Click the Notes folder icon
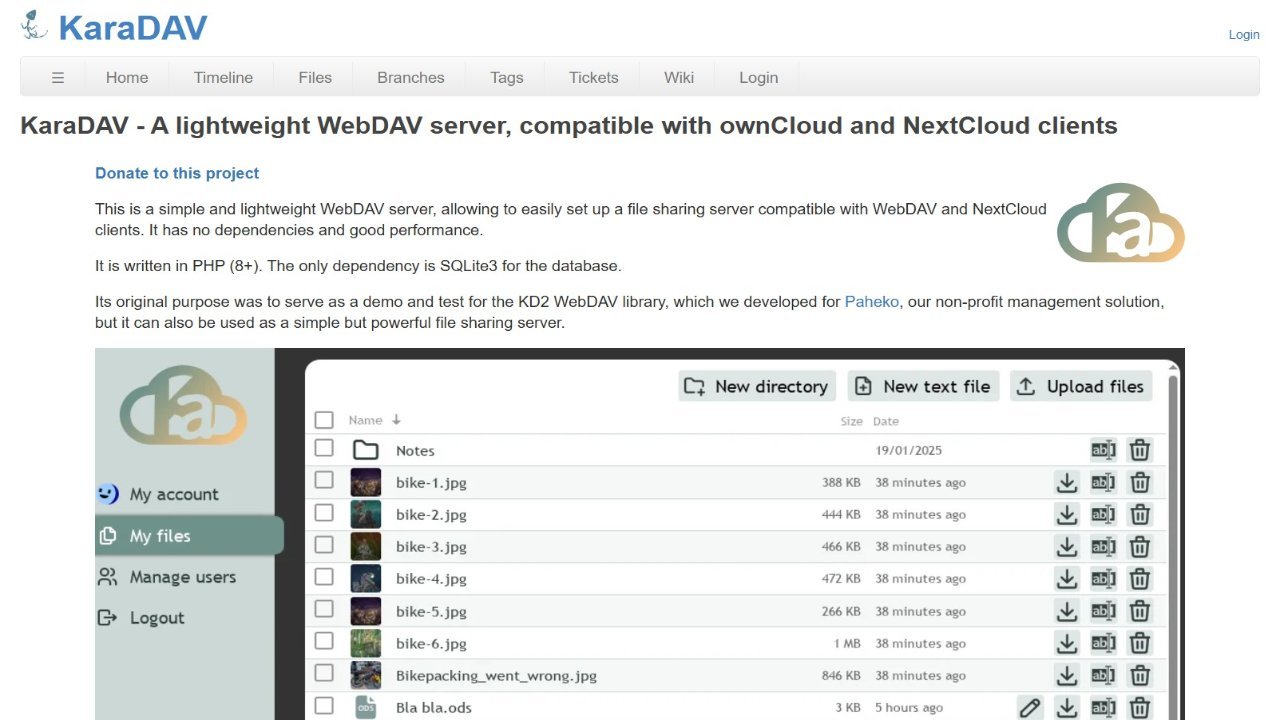Image resolution: width=1280 pixels, height=720 pixels. pyautogui.click(x=365, y=451)
